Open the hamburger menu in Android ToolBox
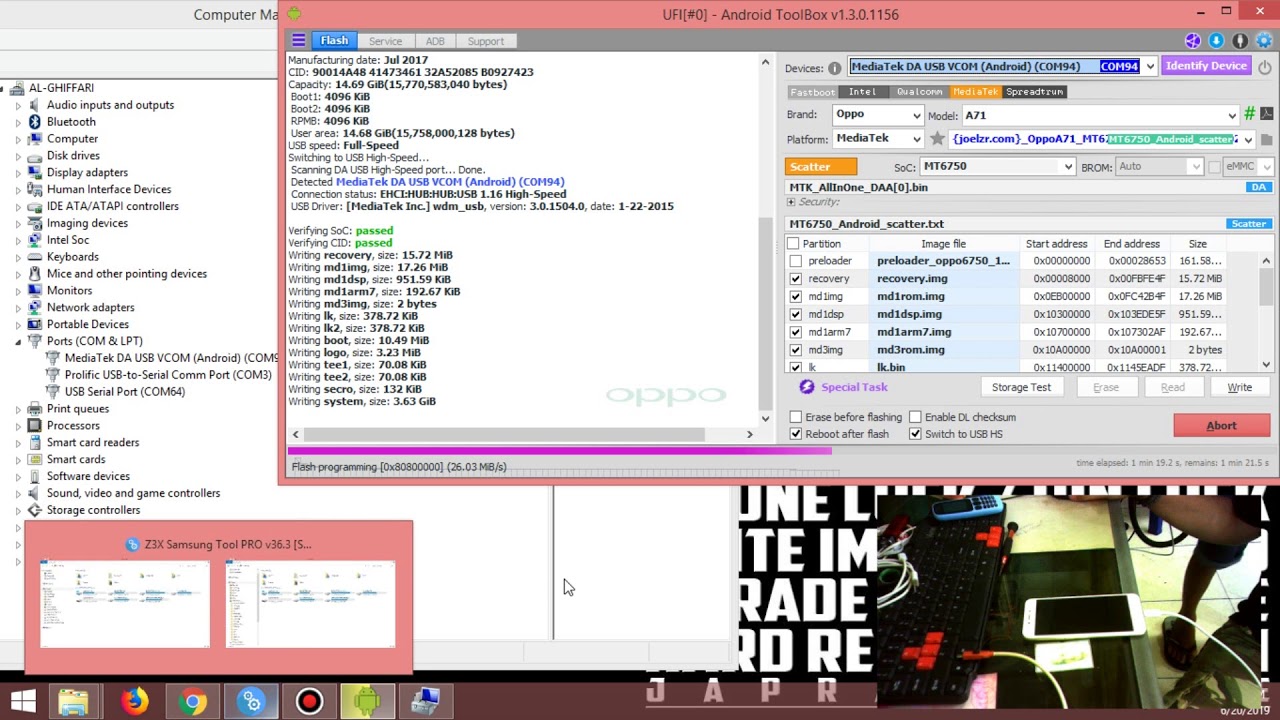Image resolution: width=1280 pixels, height=720 pixels. (x=298, y=41)
